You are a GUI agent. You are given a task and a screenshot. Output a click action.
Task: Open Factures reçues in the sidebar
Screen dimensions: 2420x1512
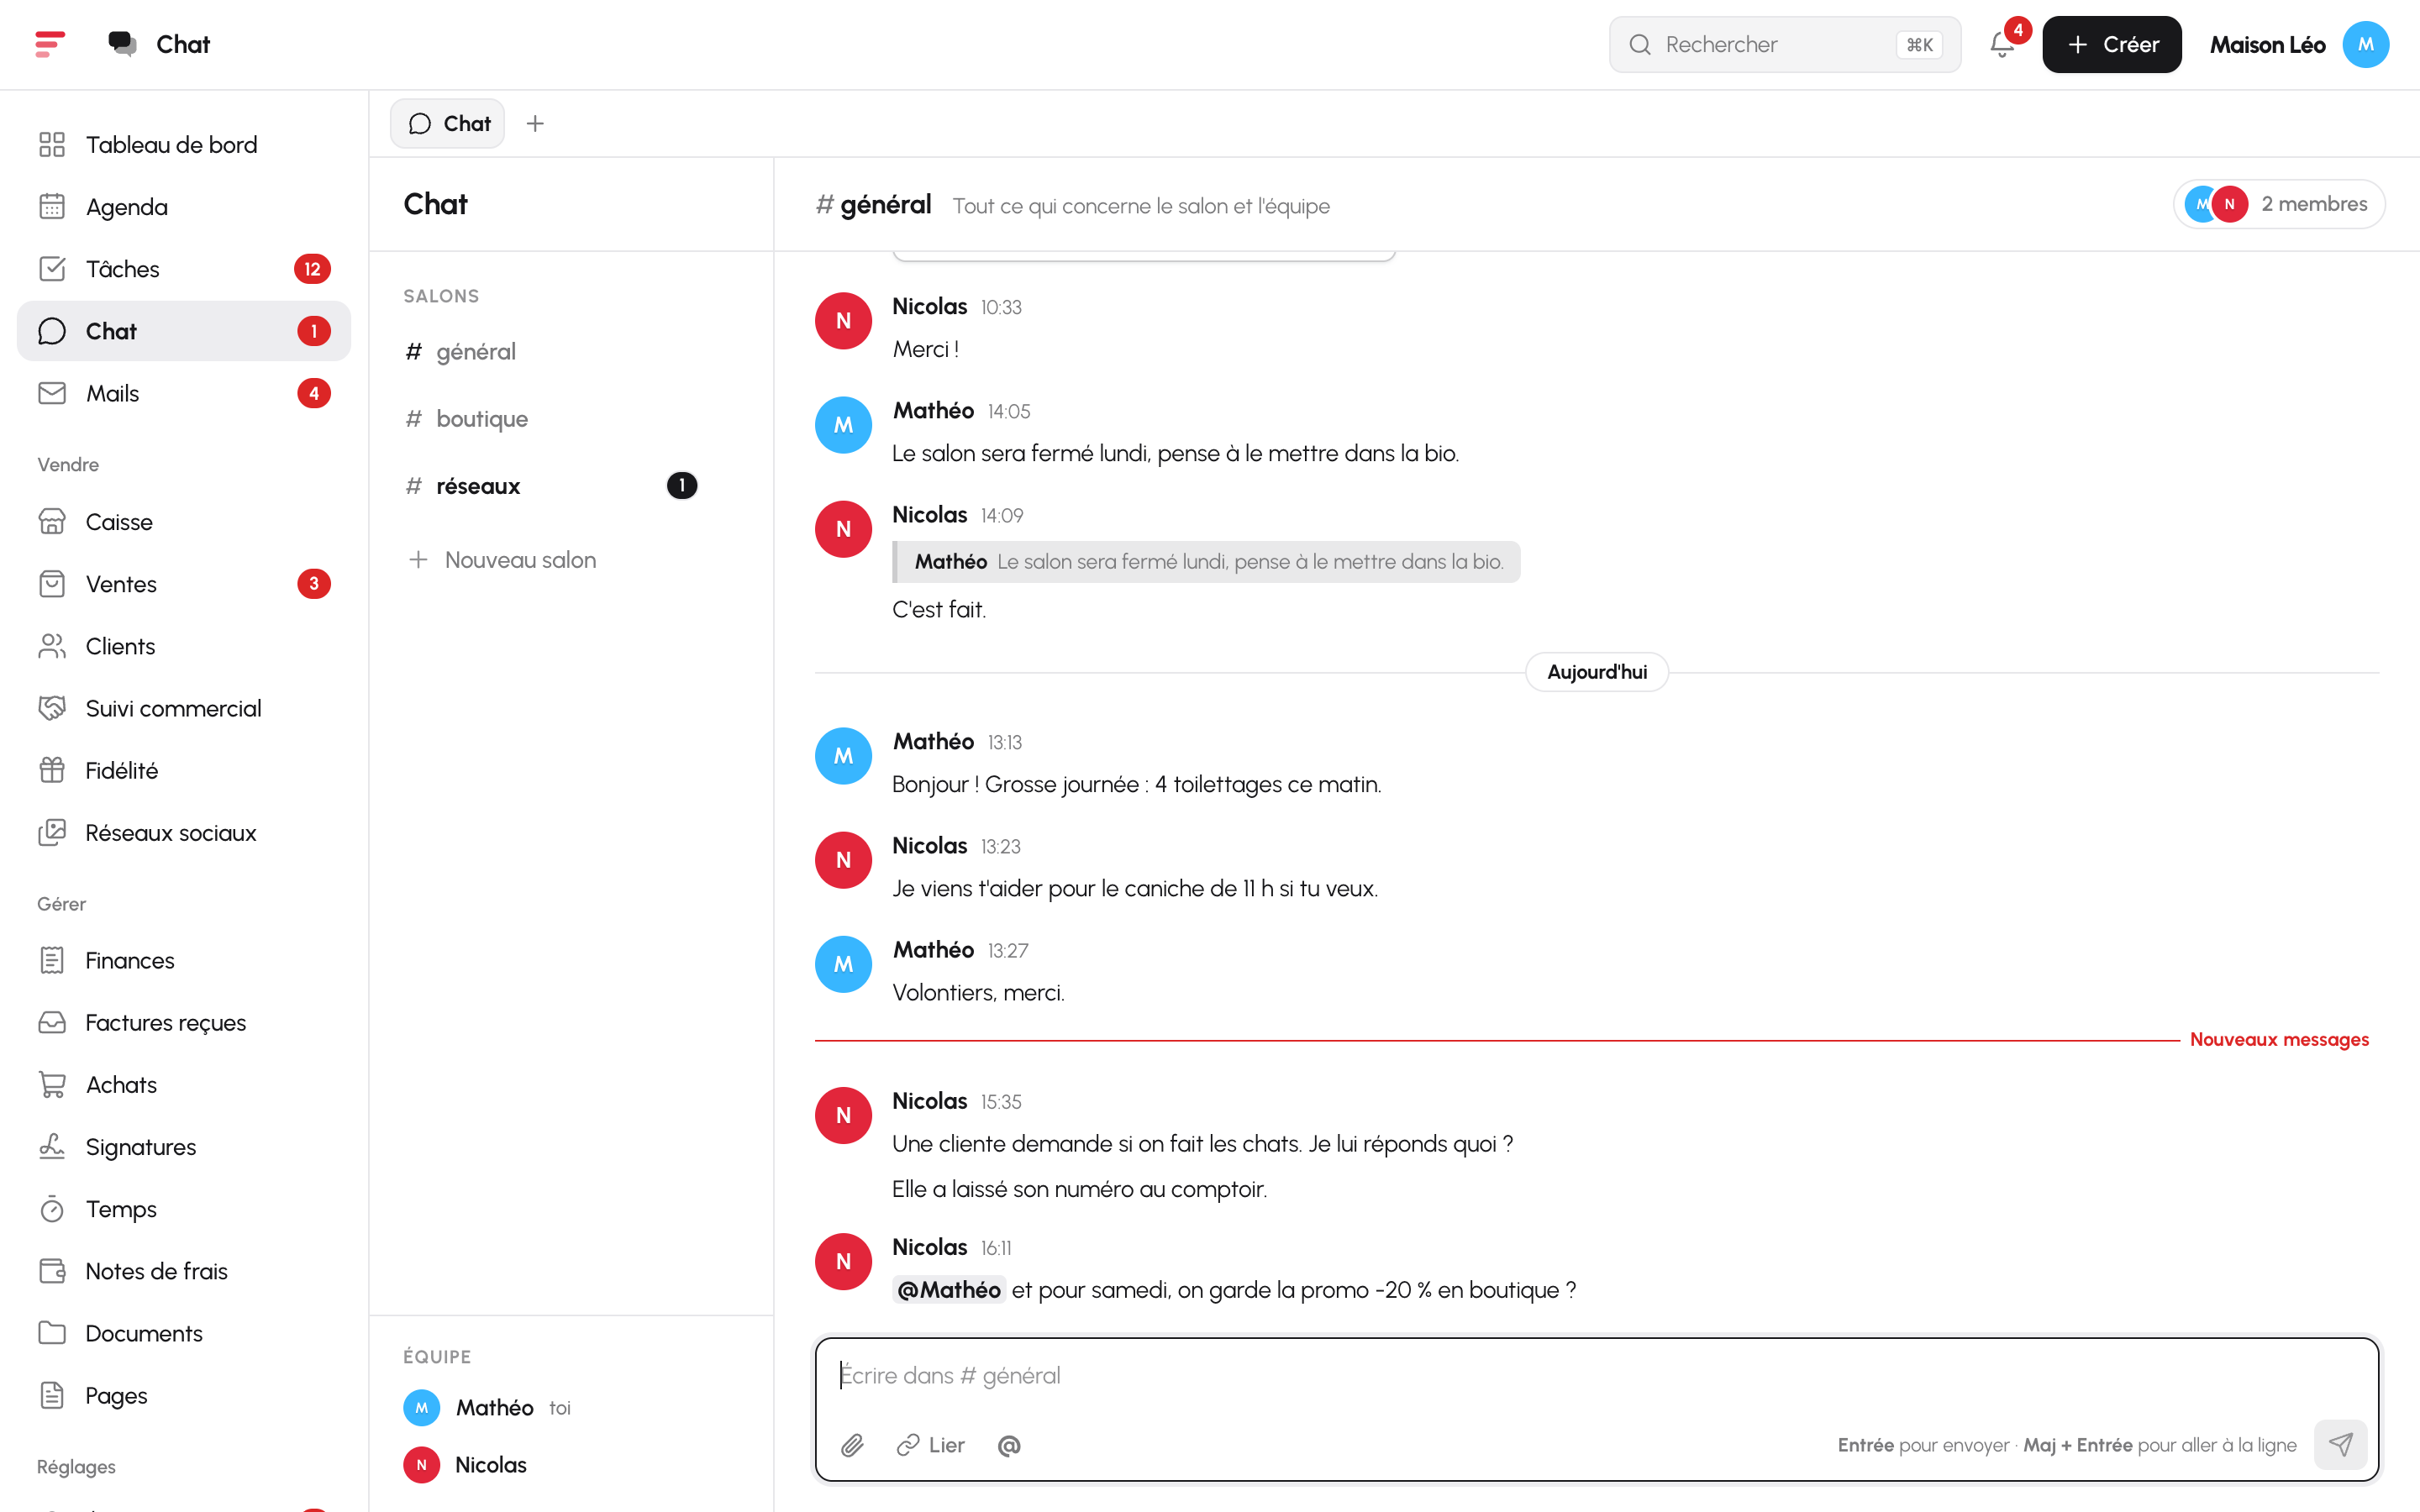pos(184,1022)
